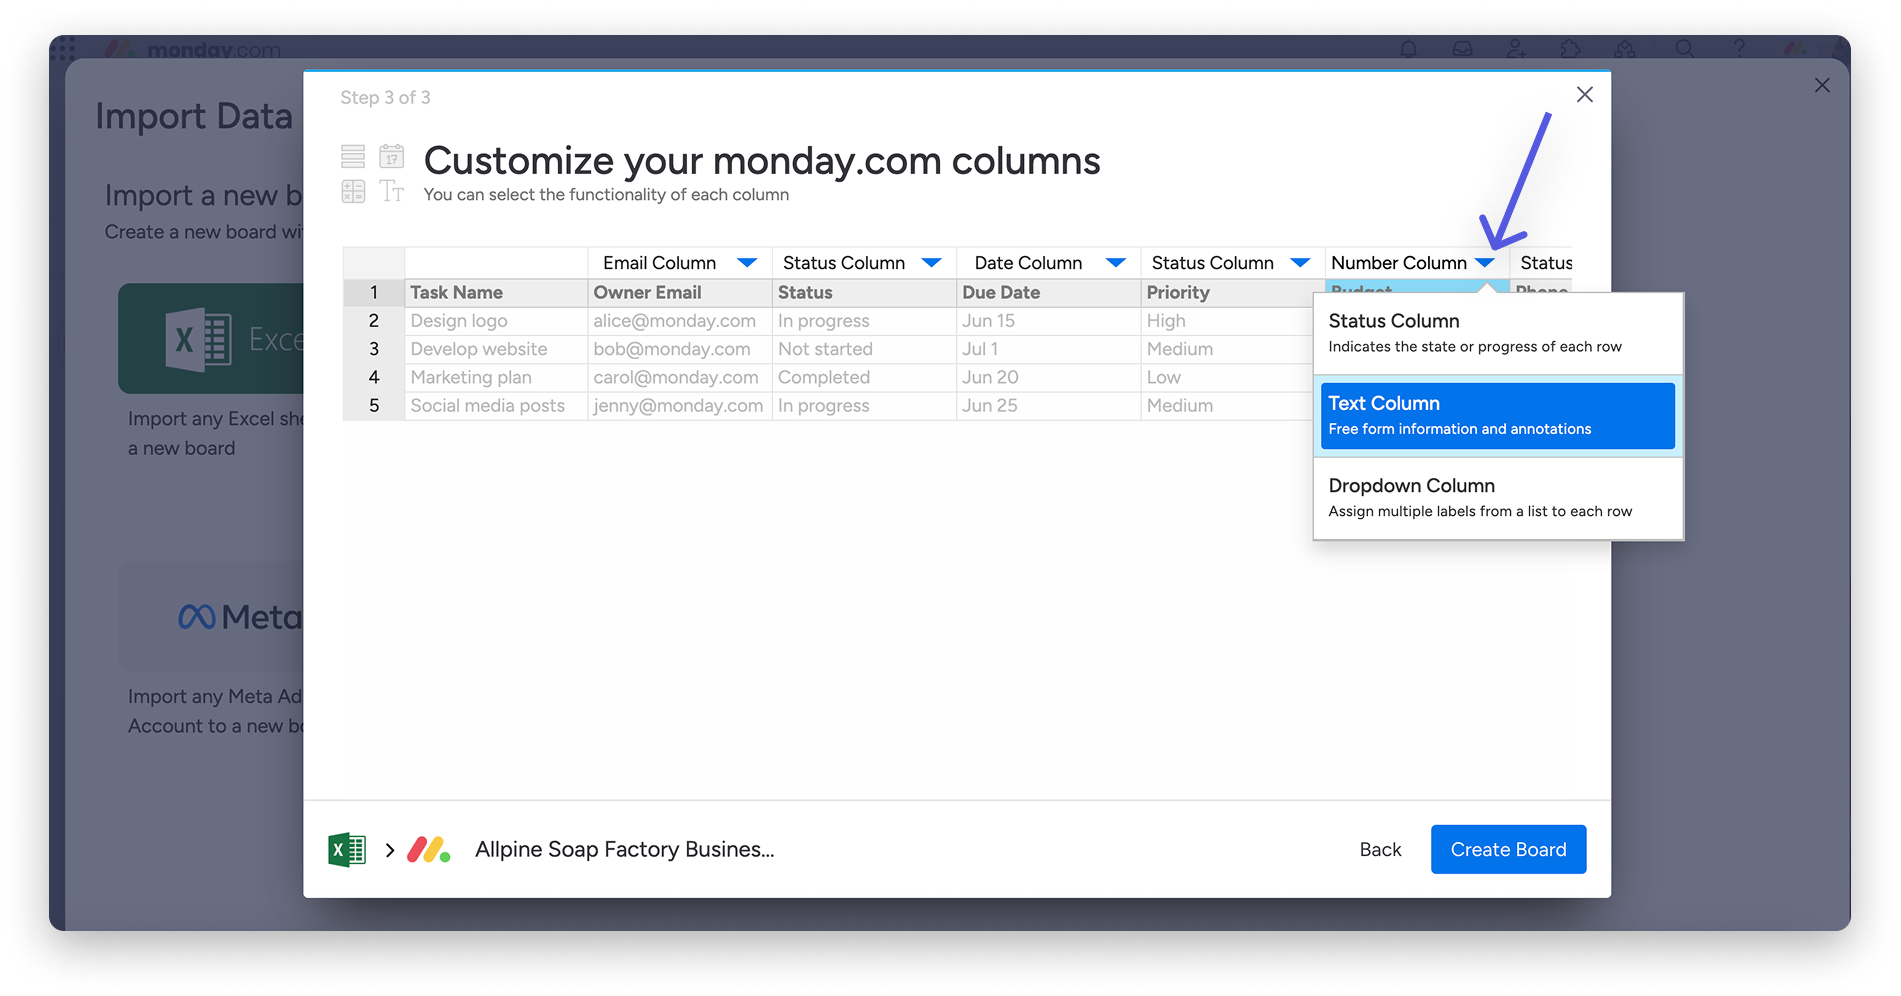Viewport: 1901px width, 996px height.
Task: Click the Due Date header cell
Action: 1048,292
